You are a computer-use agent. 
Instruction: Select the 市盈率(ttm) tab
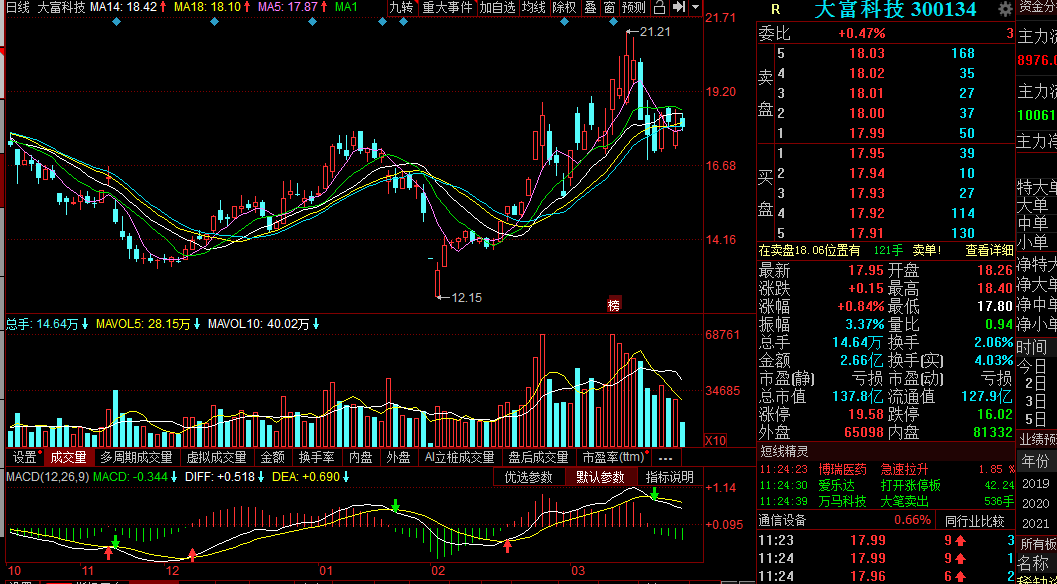point(614,457)
